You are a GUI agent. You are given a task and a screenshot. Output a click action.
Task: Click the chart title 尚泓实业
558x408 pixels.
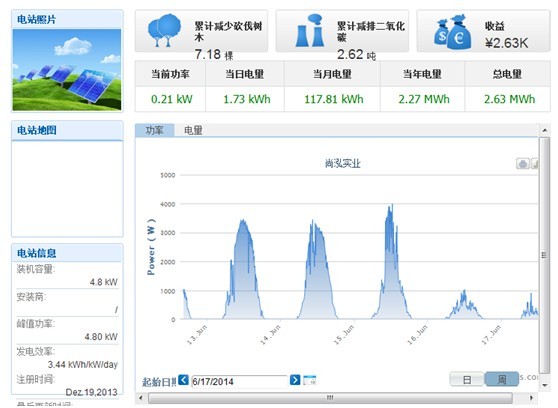point(343,164)
